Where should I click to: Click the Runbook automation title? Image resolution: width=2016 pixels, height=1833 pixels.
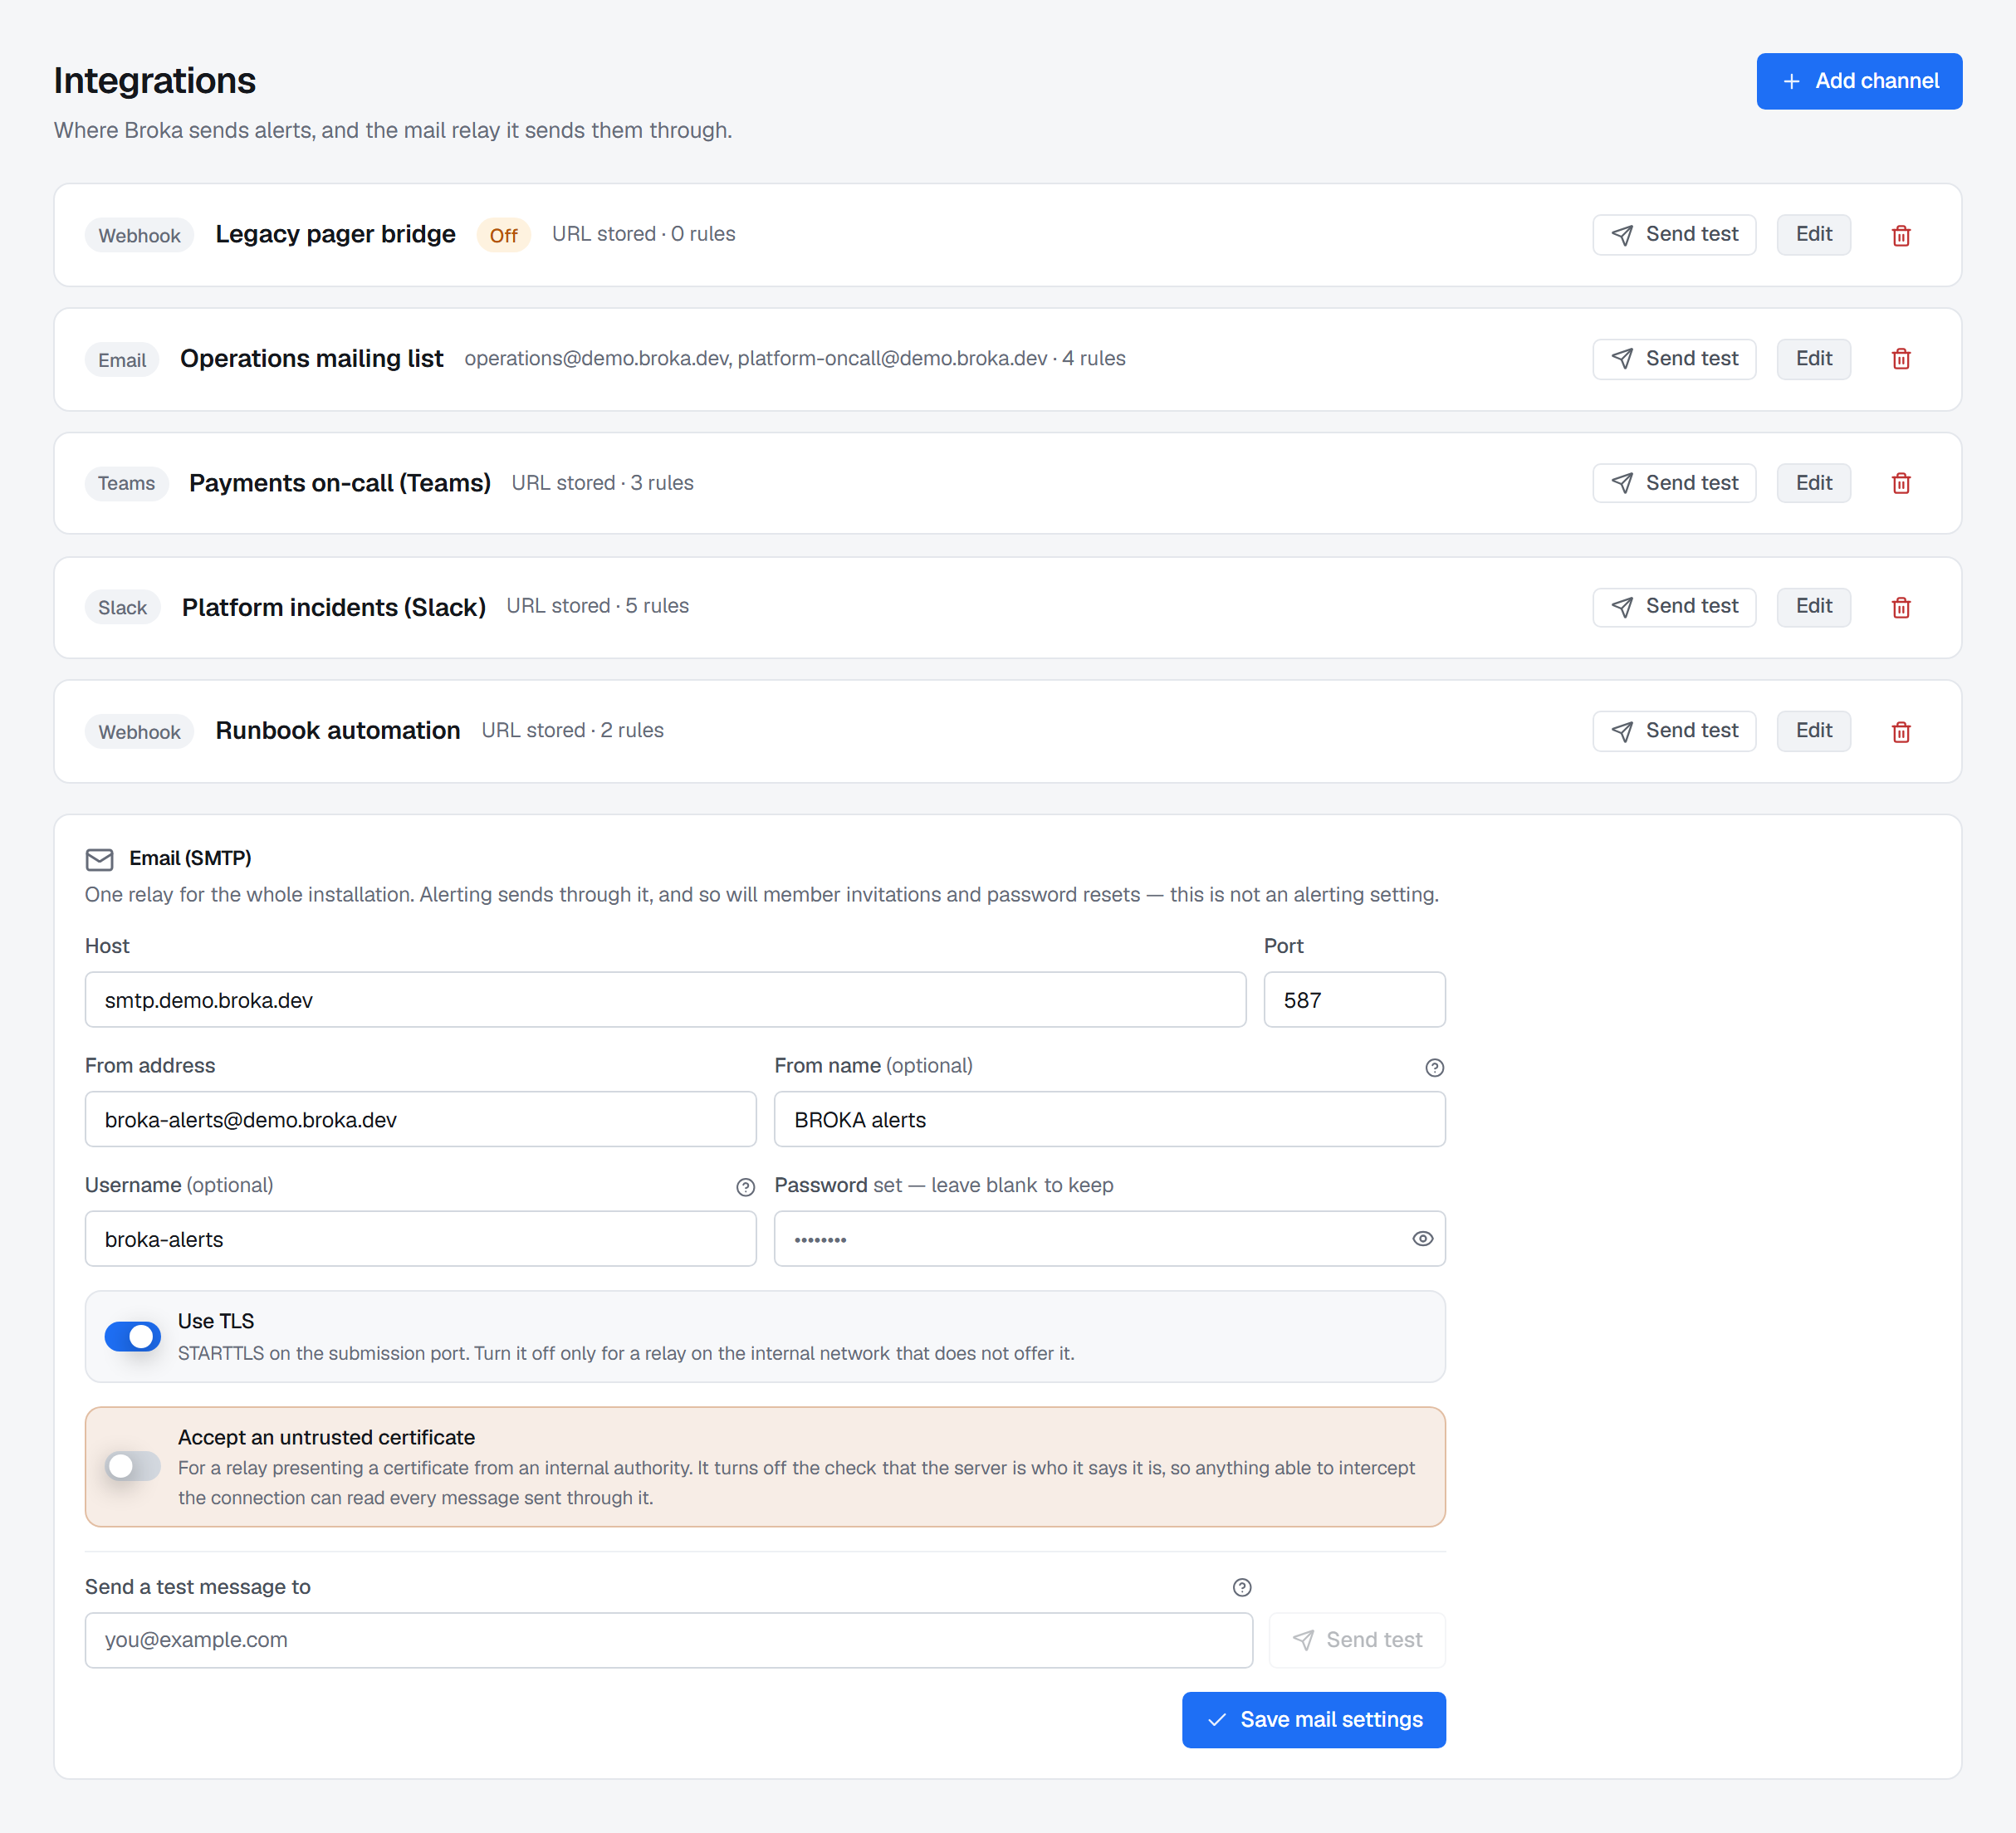[338, 731]
